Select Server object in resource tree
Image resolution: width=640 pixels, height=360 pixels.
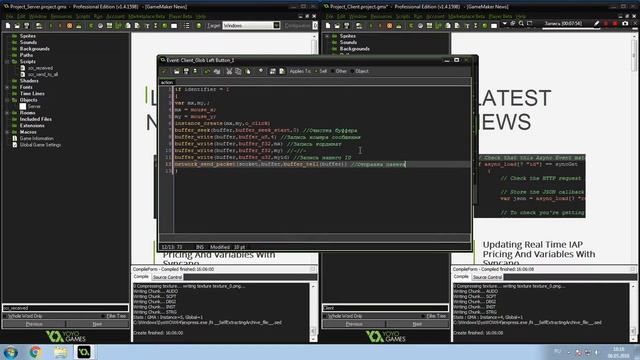(x=34, y=107)
